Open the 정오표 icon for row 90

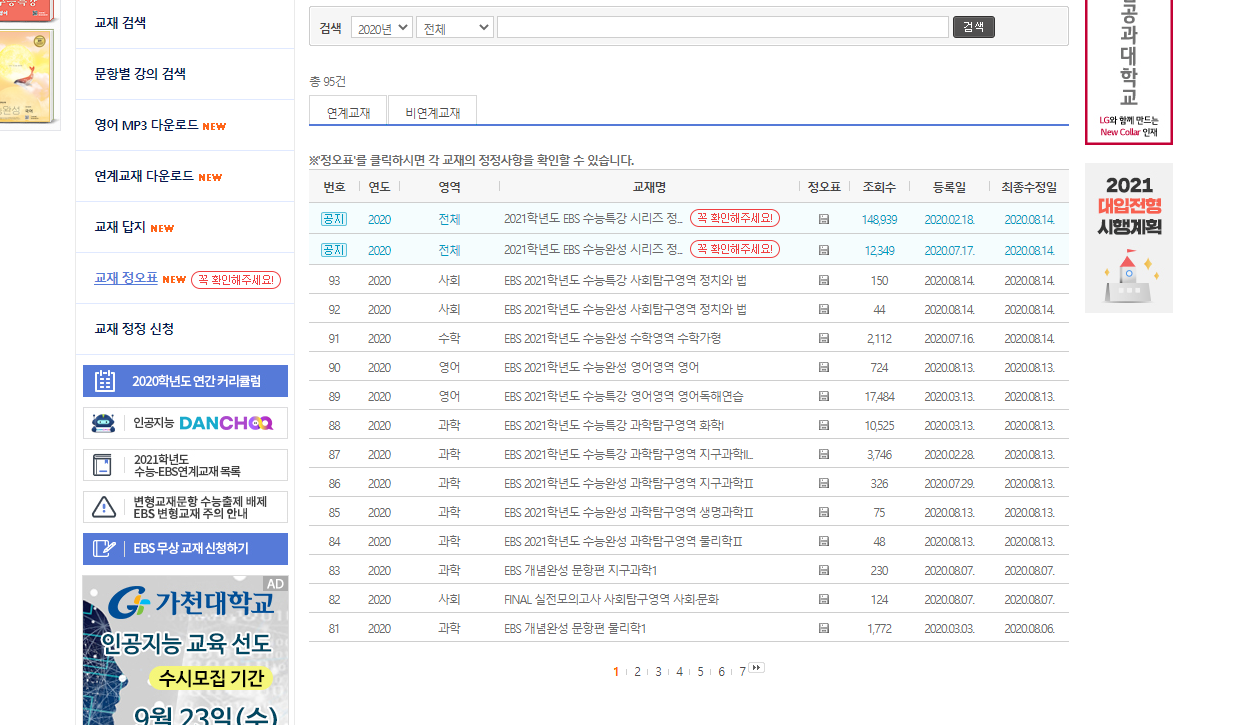pyautogui.click(x=824, y=367)
